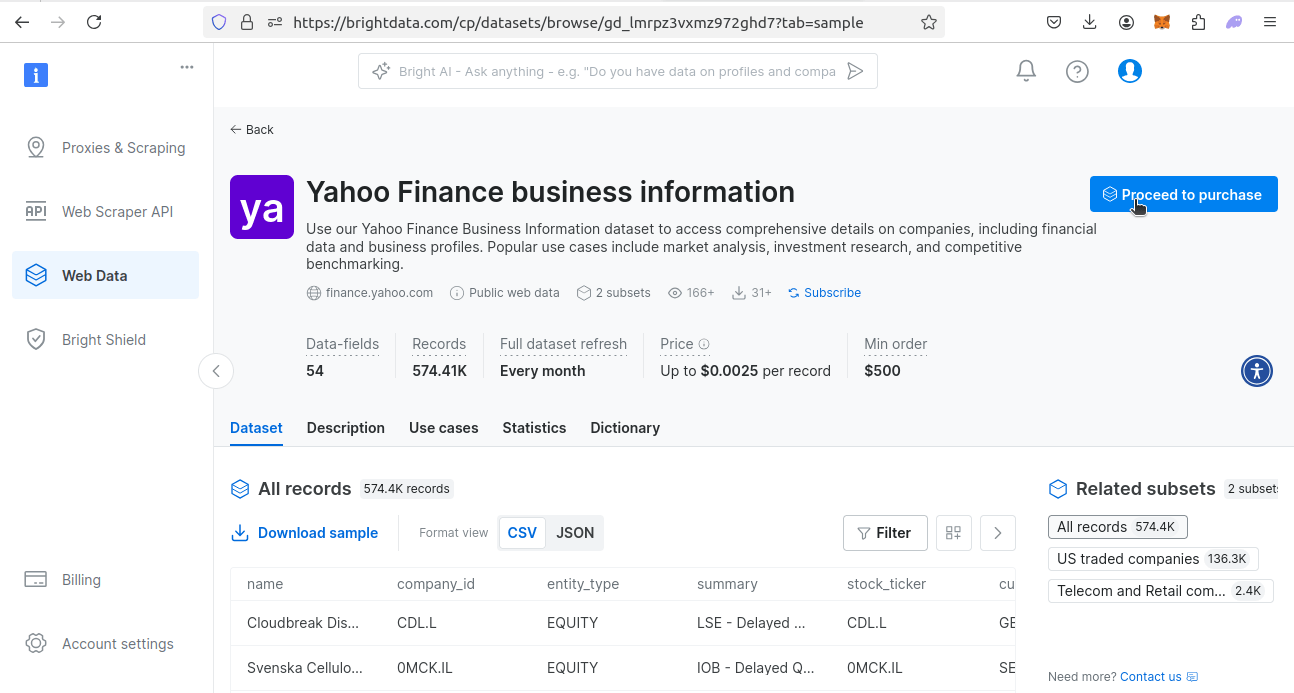Click the Bright AI ask input field
The width and height of the screenshot is (1294, 693).
tap(616, 71)
